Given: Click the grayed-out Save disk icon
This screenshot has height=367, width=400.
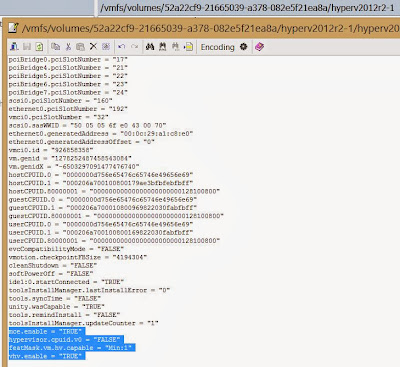Looking at the screenshot, I should (x=27, y=47).
